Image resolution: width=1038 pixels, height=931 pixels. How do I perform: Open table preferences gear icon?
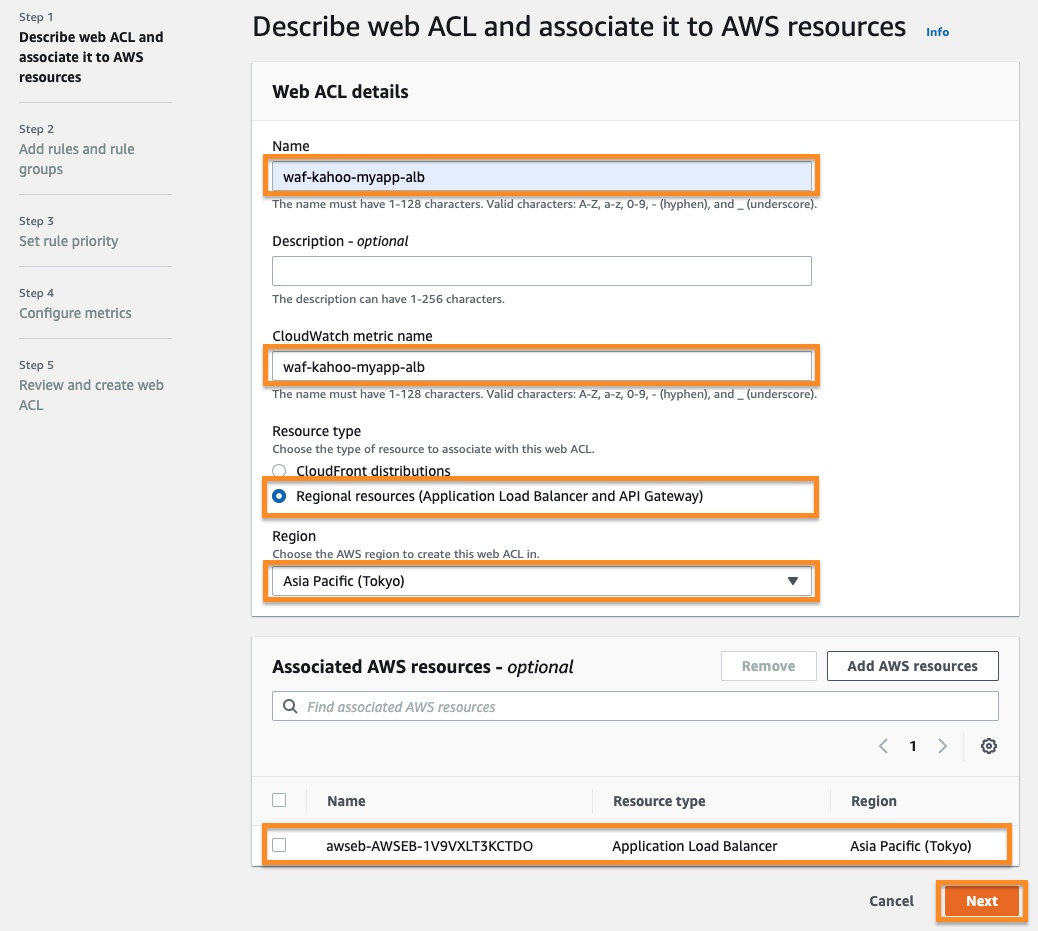[988, 746]
